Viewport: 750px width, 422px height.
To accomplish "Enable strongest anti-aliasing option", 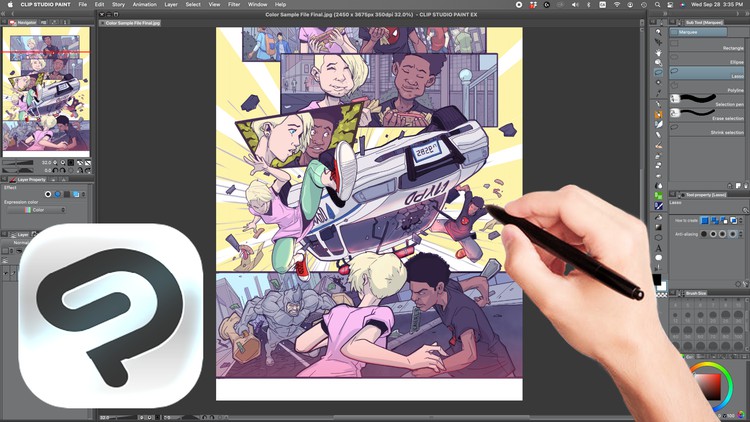I will coord(732,234).
